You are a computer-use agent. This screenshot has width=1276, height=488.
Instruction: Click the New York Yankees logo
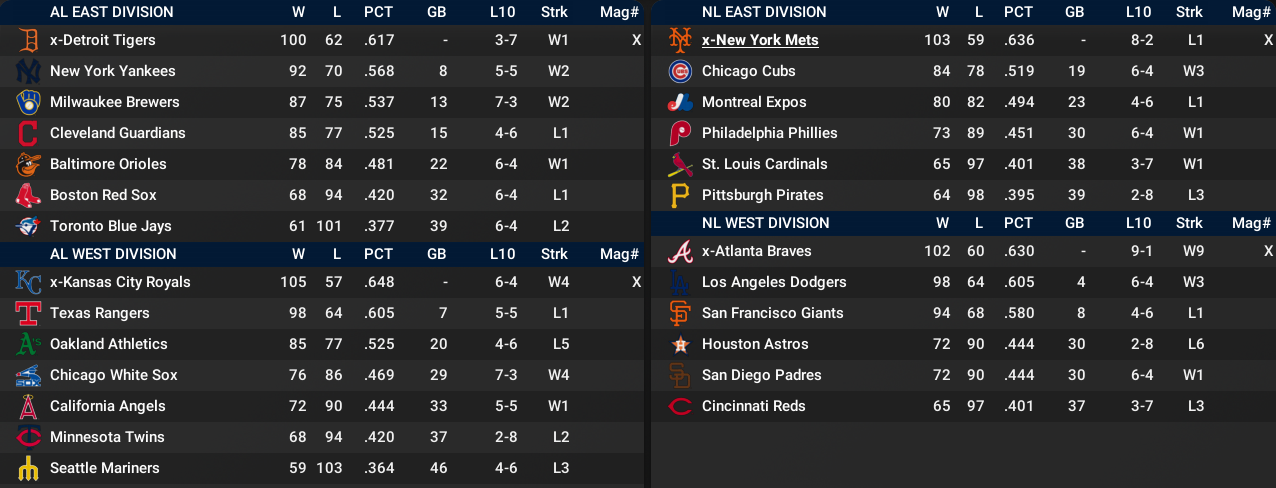click(x=28, y=72)
